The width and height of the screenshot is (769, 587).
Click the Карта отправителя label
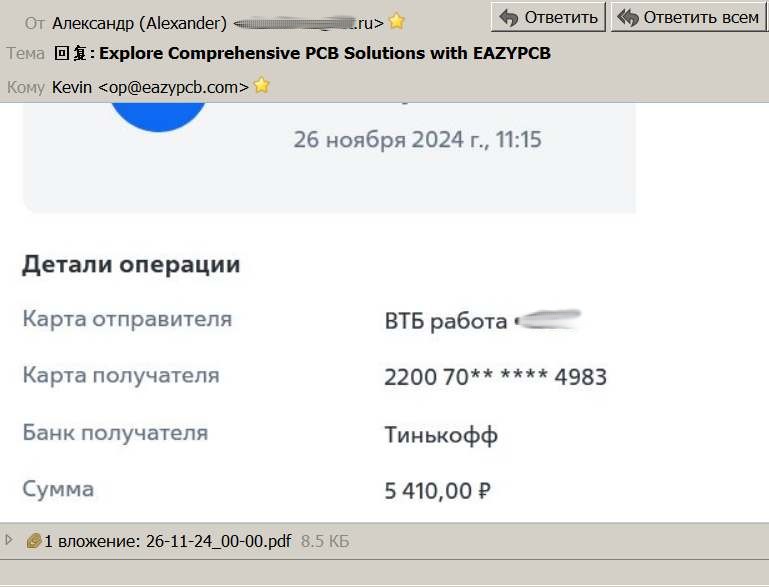(x=127, y=320)
